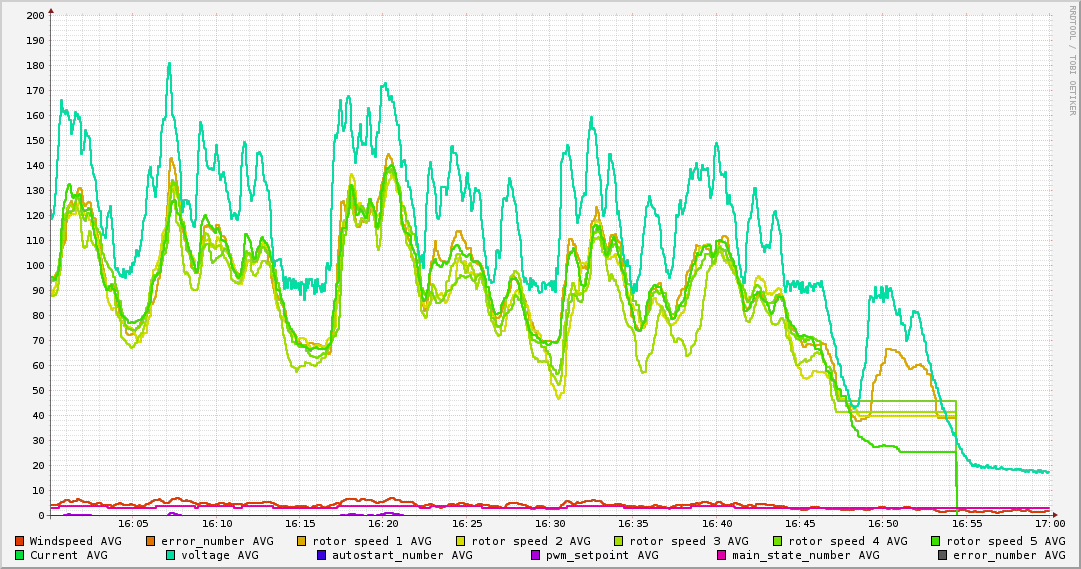
Task: Click the blue autostart_number AVG swatch
Action: point(322,555)
